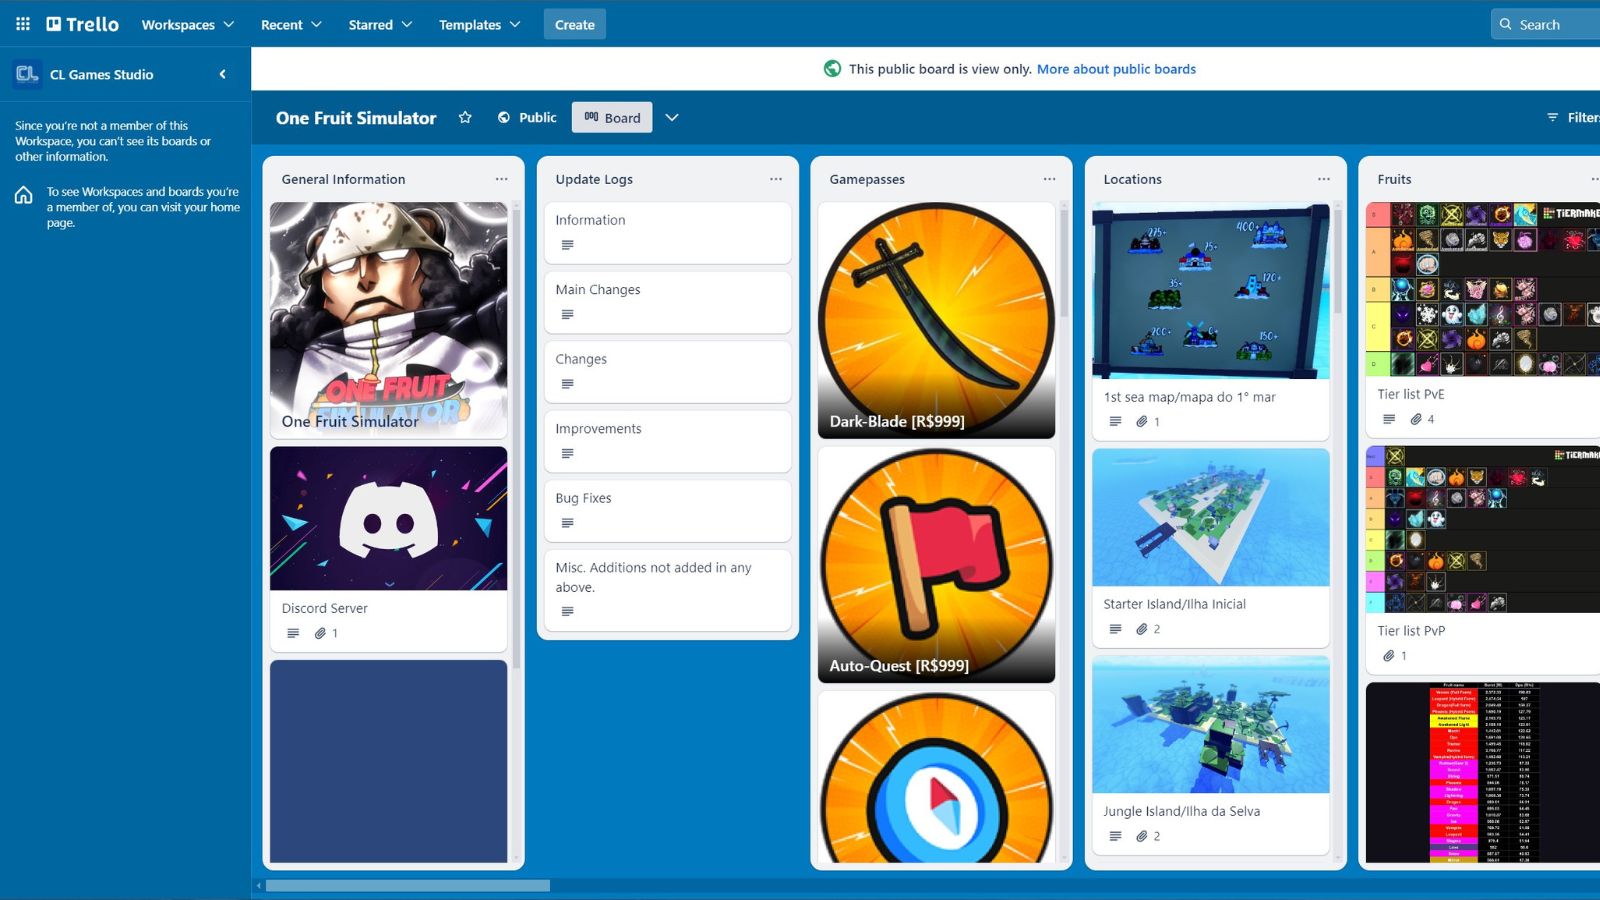The height and width of the screenshot is (900, 1600).
Task: Open the Dark-Blade gamepass card
Action: click(936, 320)
